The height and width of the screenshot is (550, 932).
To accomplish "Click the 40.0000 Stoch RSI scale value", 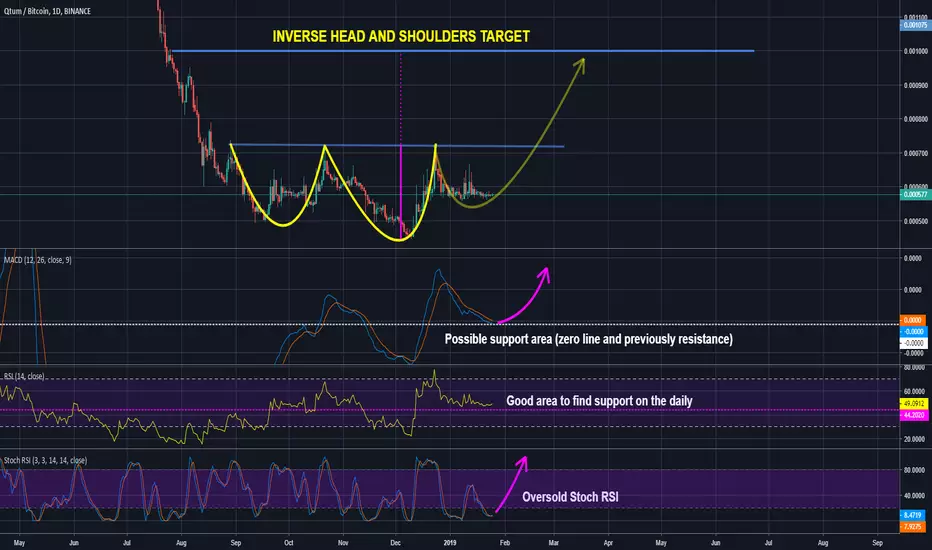I will [x=914, y=495].
